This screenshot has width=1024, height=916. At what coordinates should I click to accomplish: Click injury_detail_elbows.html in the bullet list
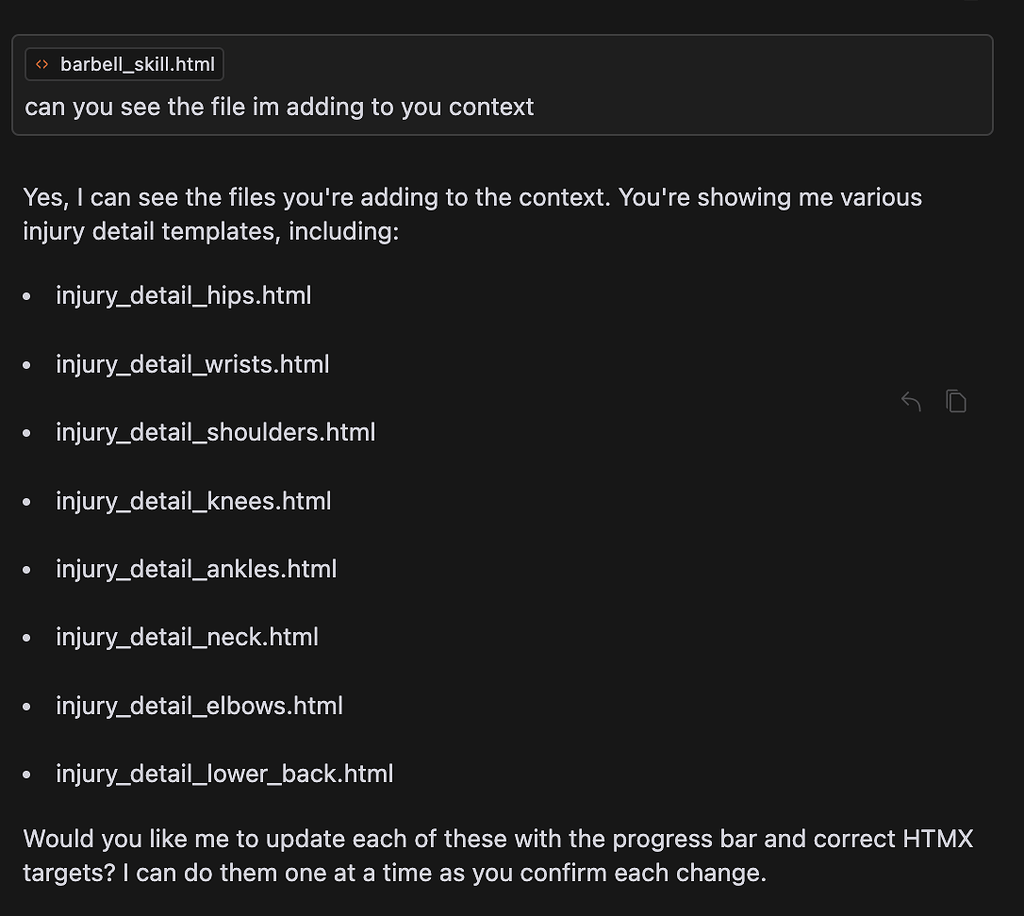click(x=199, y=705)
